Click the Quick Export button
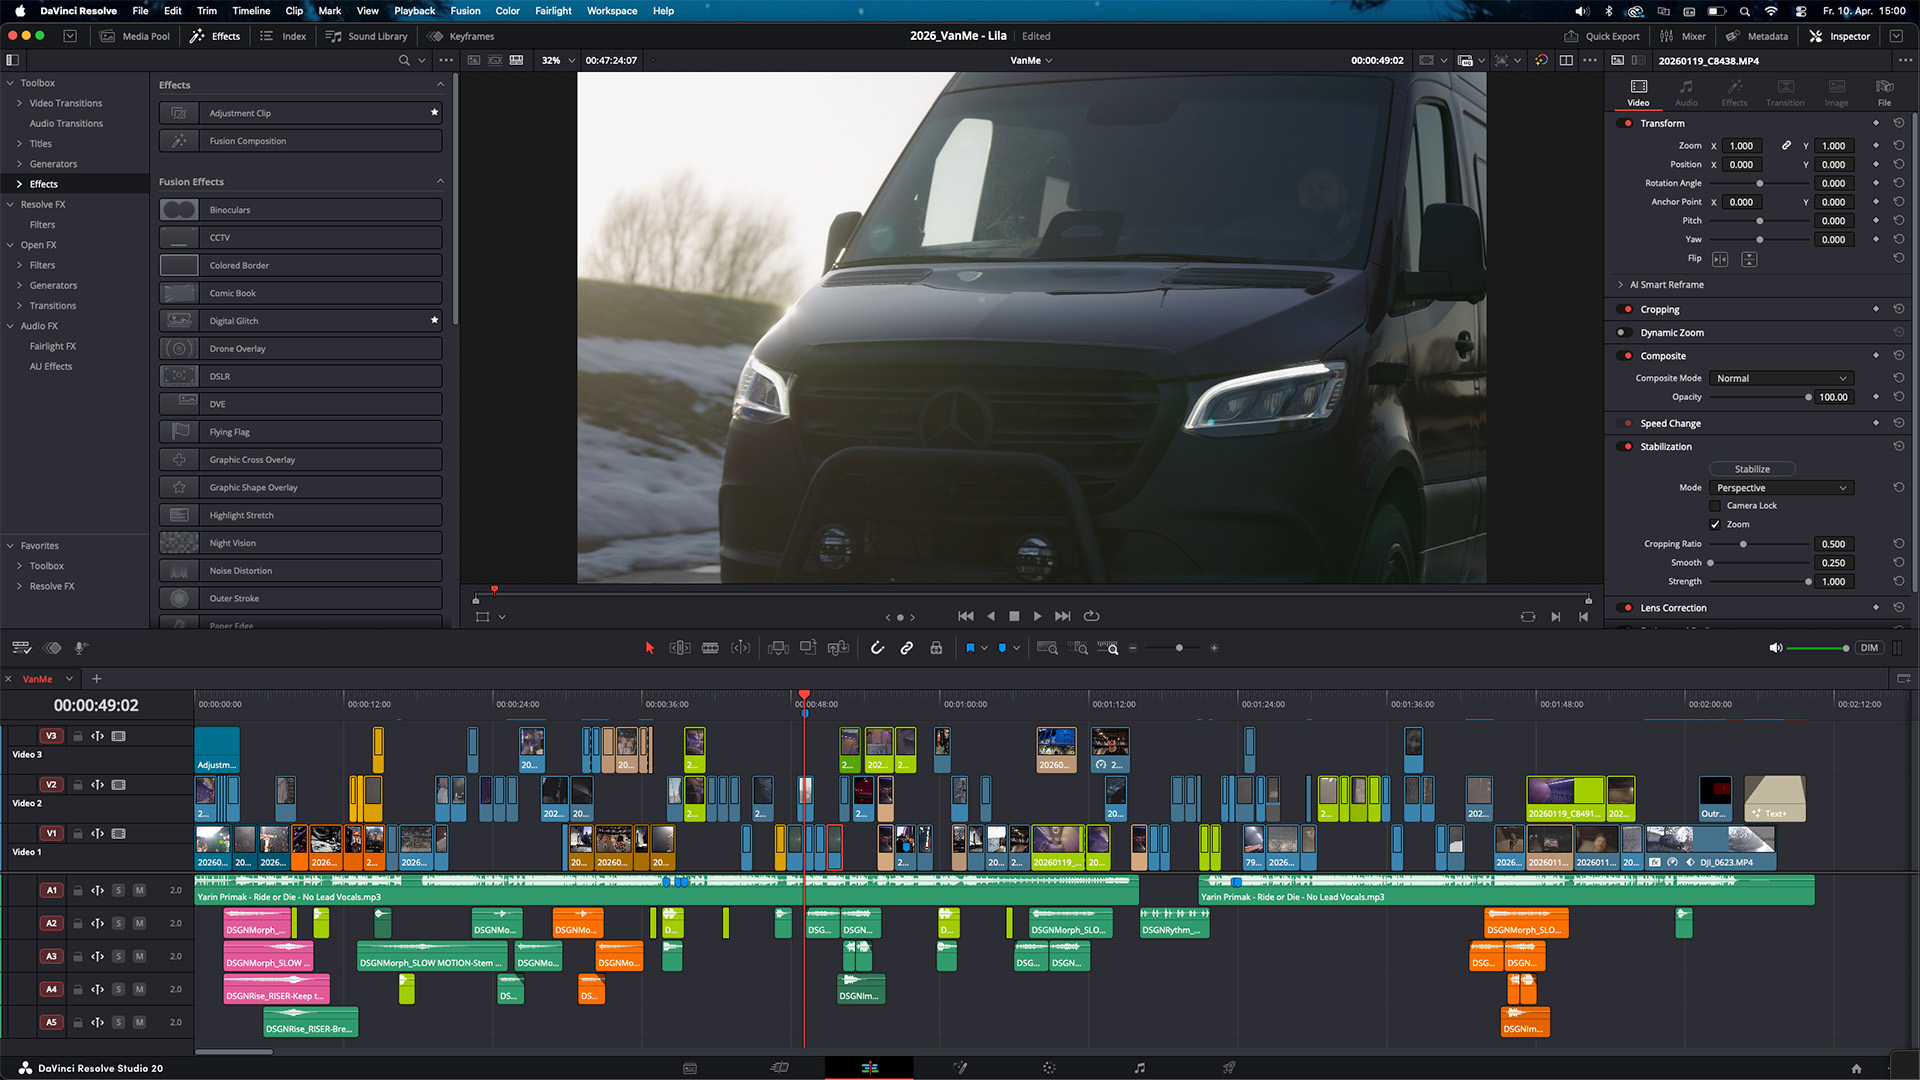 pyautogui.click(x=1602, y=36)
